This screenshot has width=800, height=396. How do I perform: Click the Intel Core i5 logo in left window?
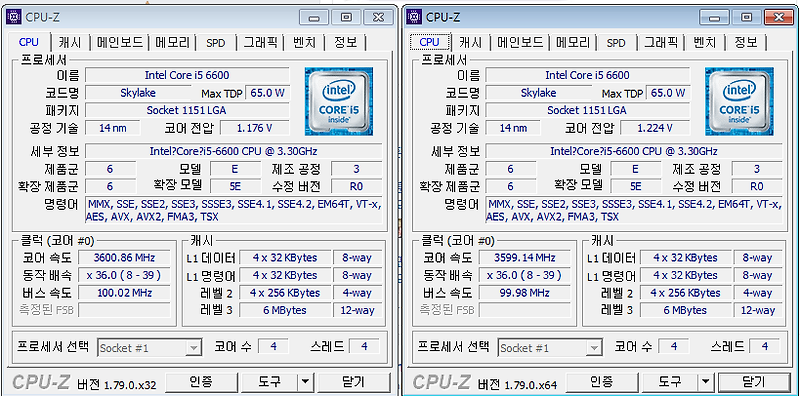[339, 102]
